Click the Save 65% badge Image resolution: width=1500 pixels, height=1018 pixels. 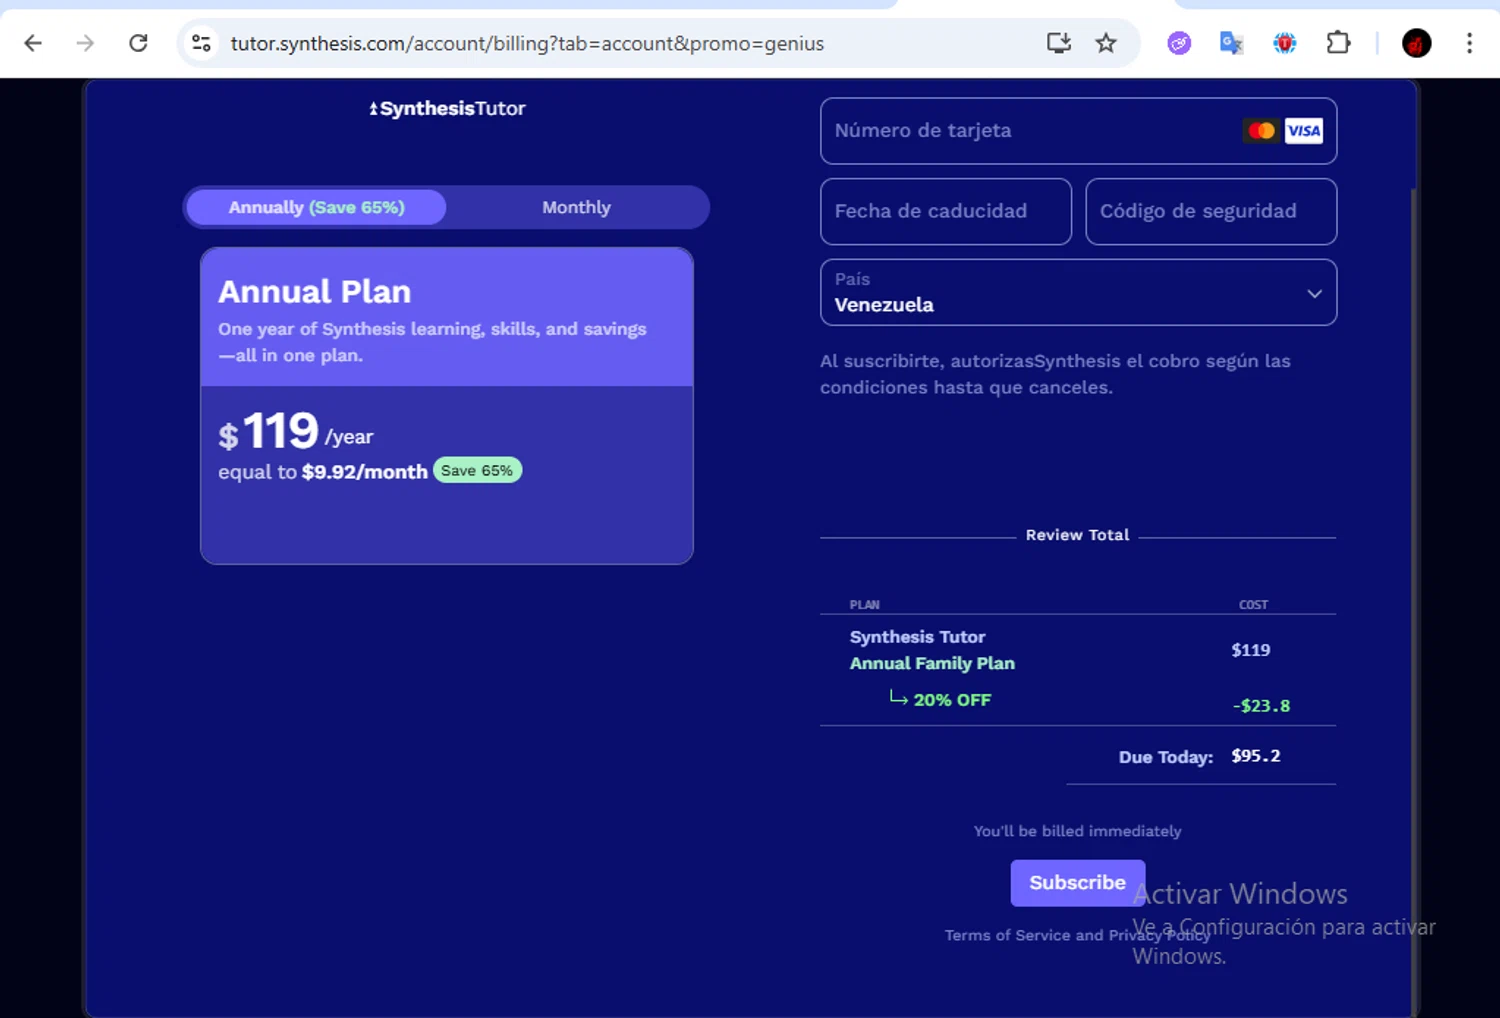click(x=477, y=470)
